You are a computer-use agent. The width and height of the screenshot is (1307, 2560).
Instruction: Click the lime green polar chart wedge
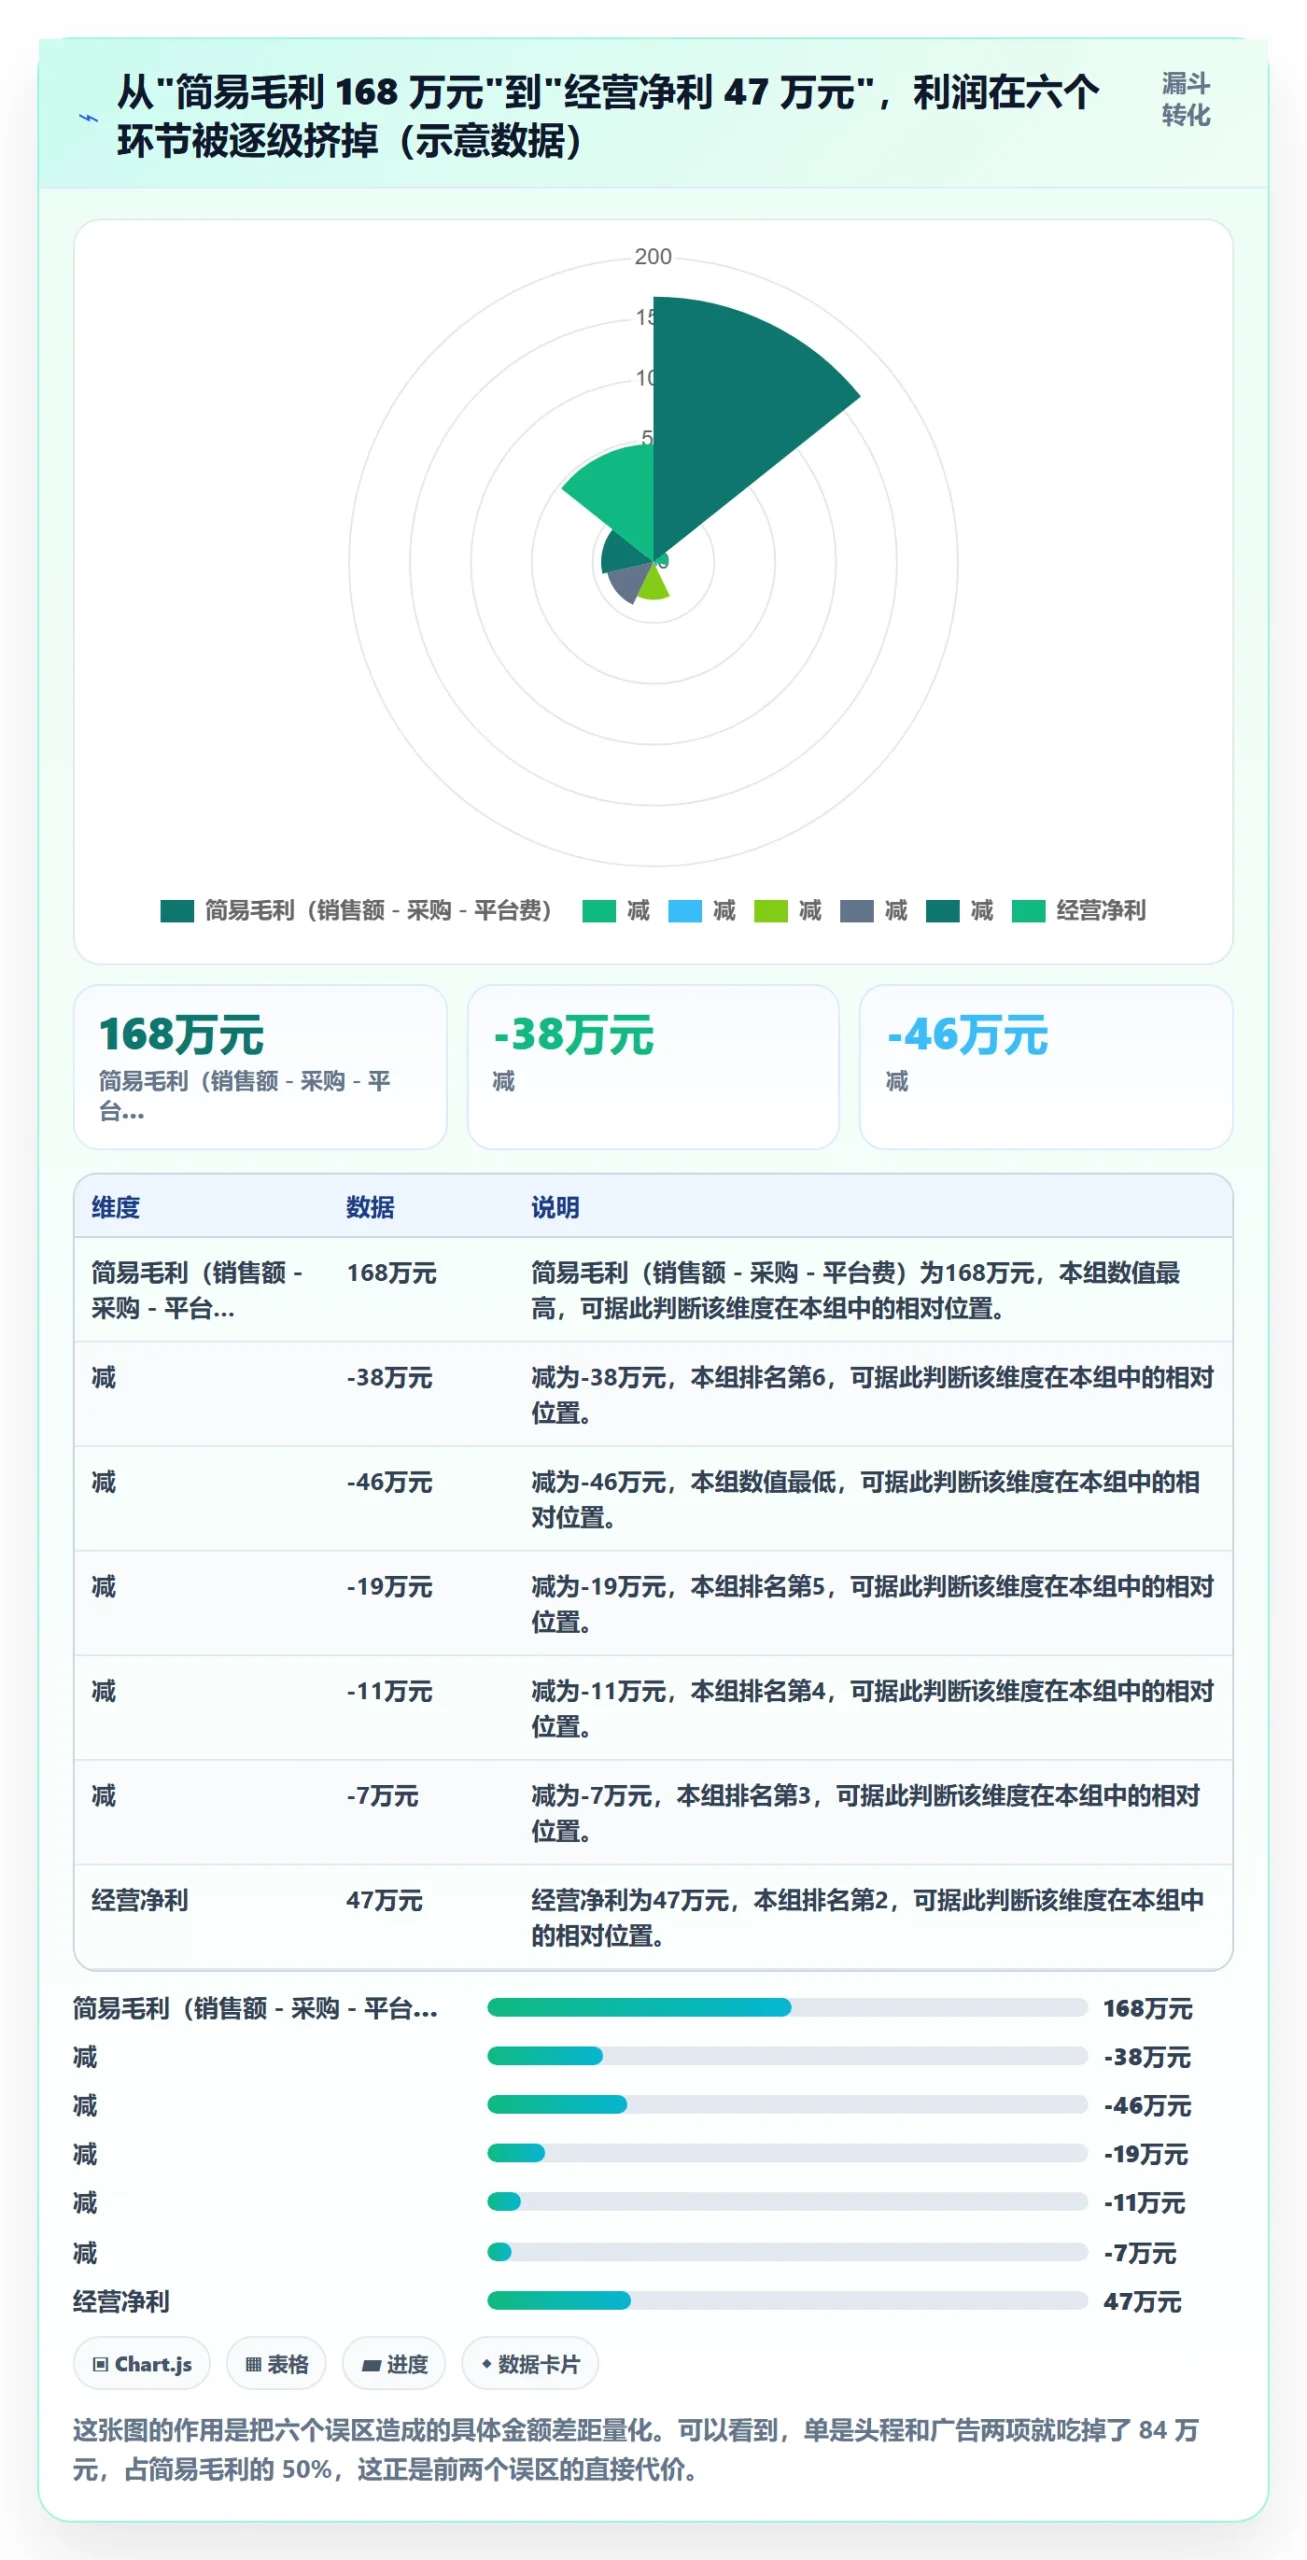[x=652, y=584]
